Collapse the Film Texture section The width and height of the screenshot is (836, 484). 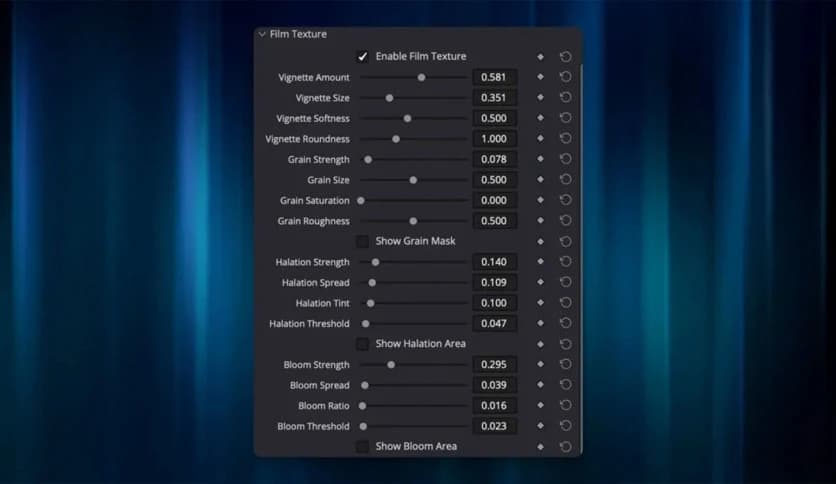pyautogui.click(x=262, y=34)
